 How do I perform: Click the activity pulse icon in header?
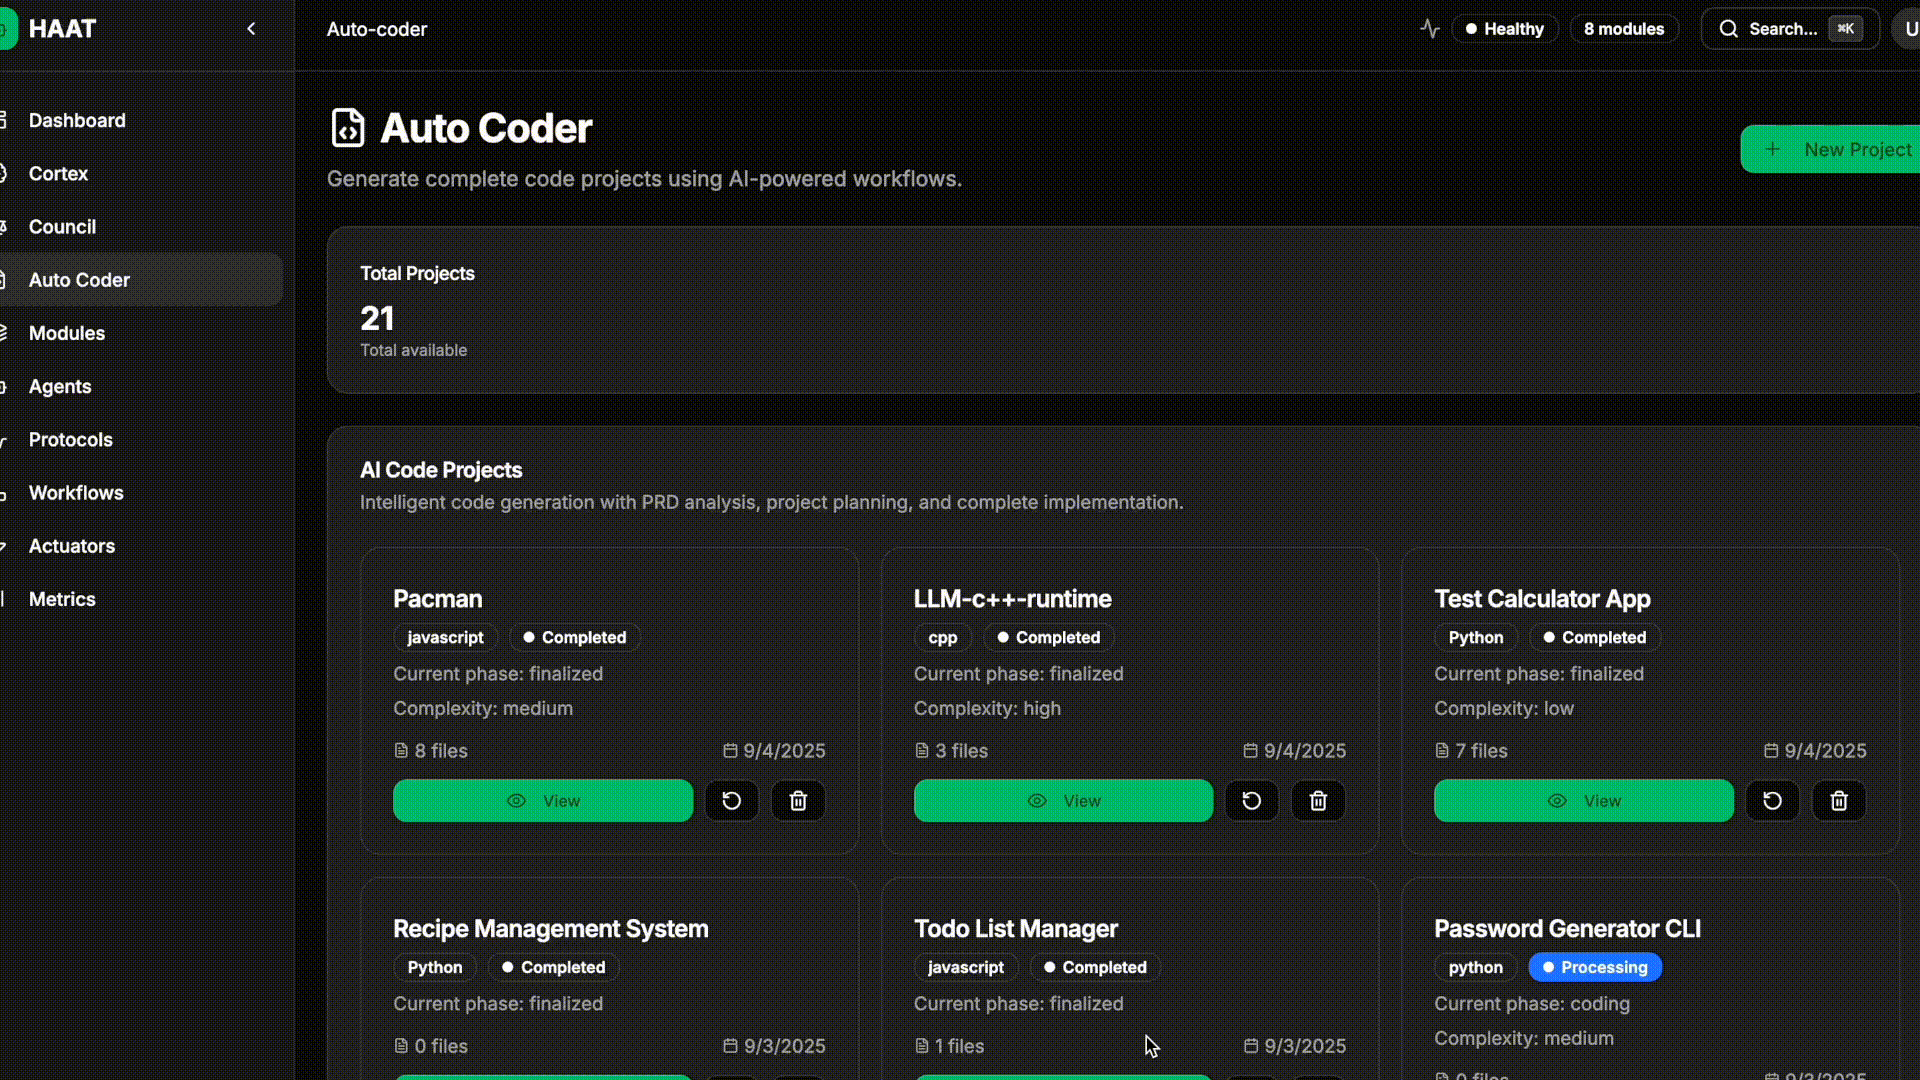[x=1430, y=29]
